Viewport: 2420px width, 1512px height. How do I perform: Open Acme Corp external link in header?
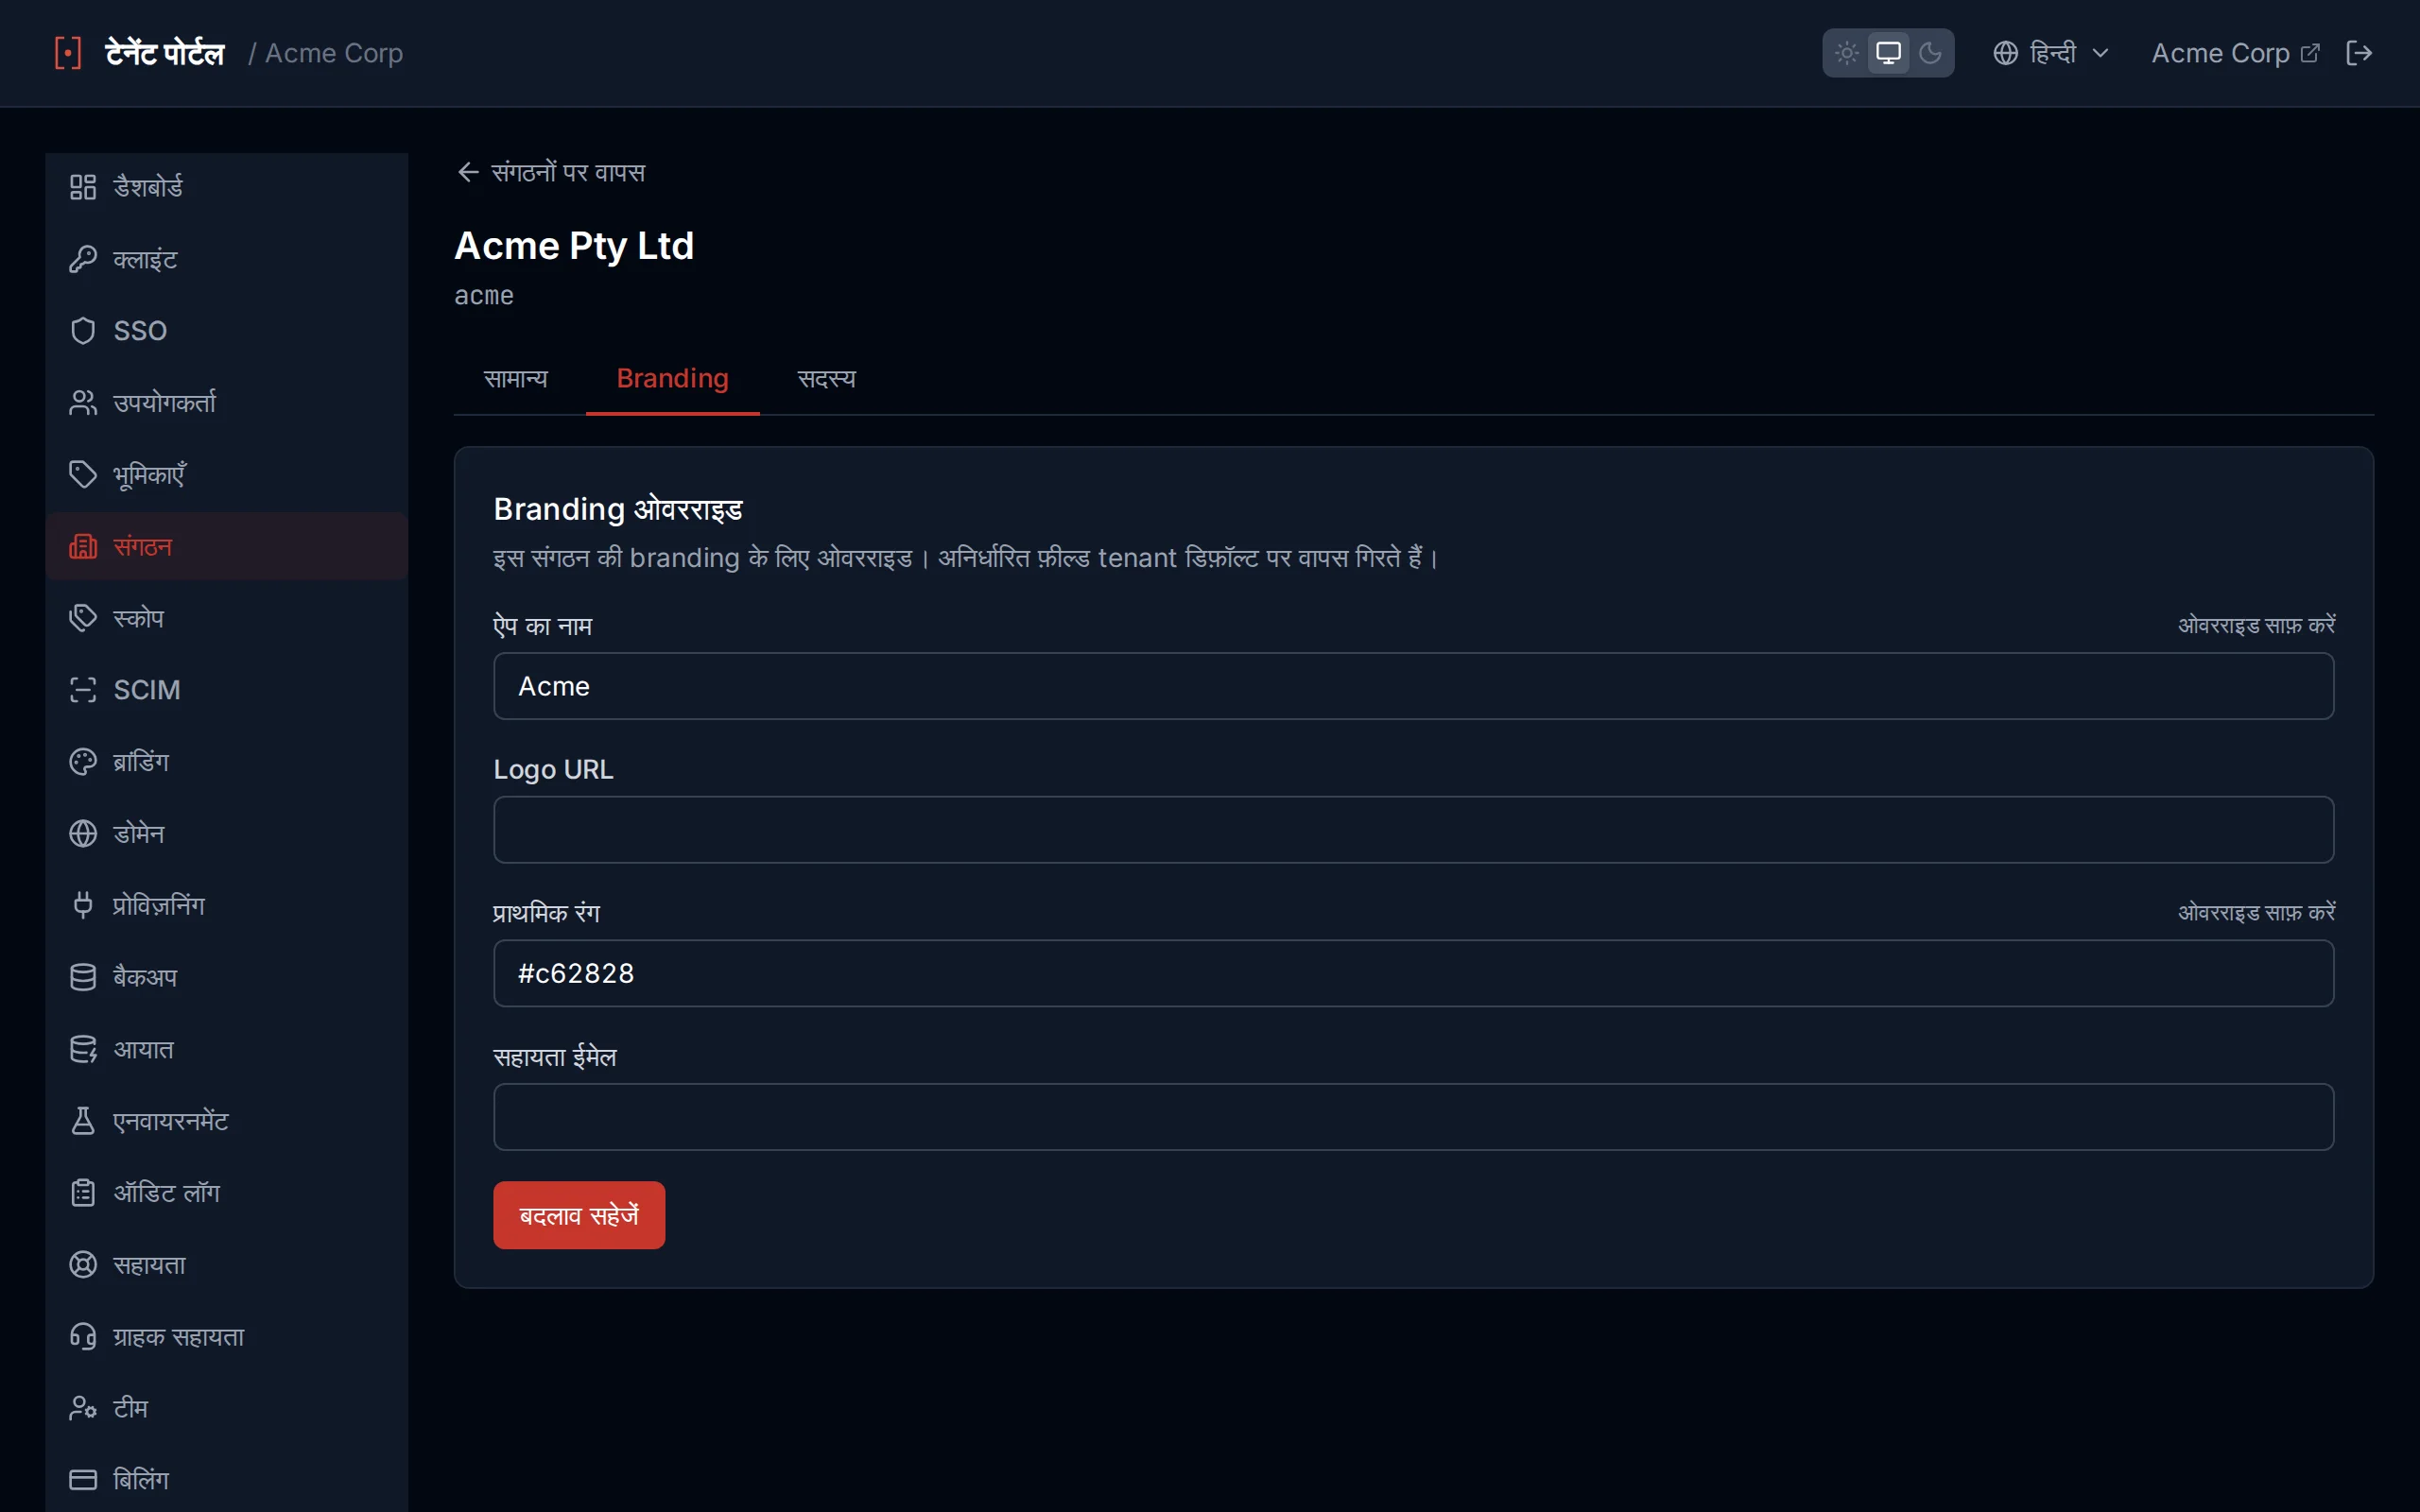click(2235, 53)
